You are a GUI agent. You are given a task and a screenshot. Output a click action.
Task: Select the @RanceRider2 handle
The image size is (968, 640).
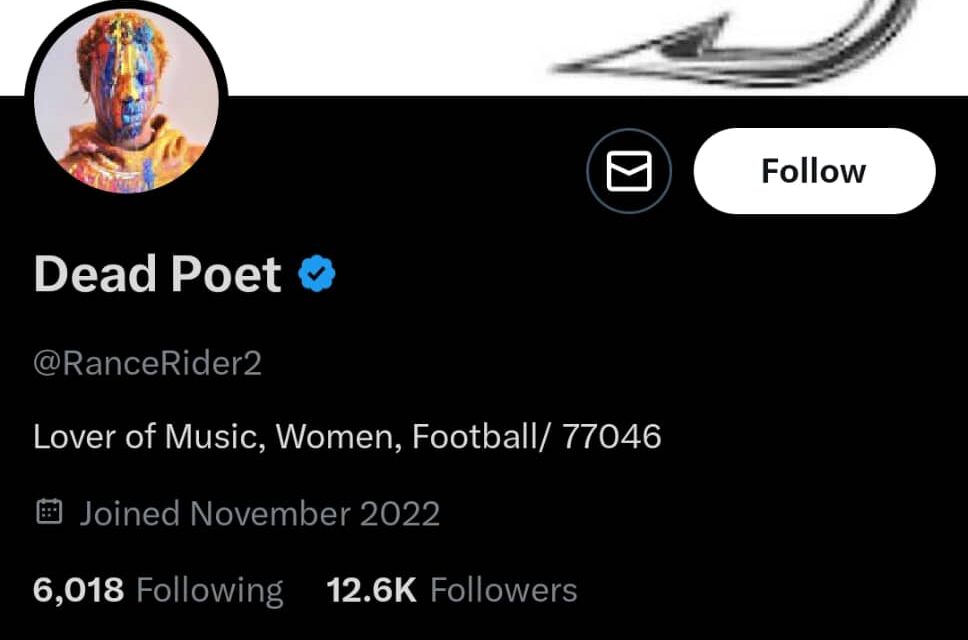pos(147,363)
